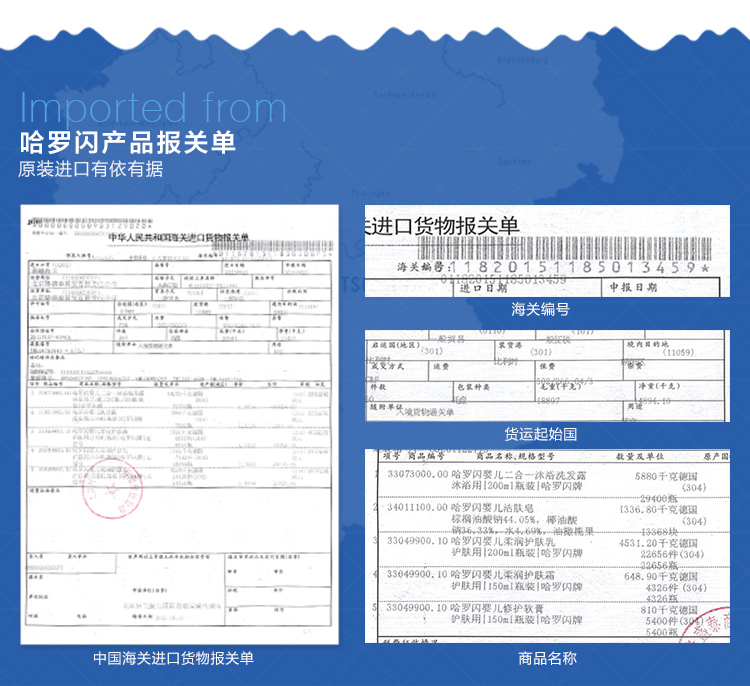Click the '数量及单位' column header
The image size is (750, 686).
pyautogui.click(x=640, y=456)
